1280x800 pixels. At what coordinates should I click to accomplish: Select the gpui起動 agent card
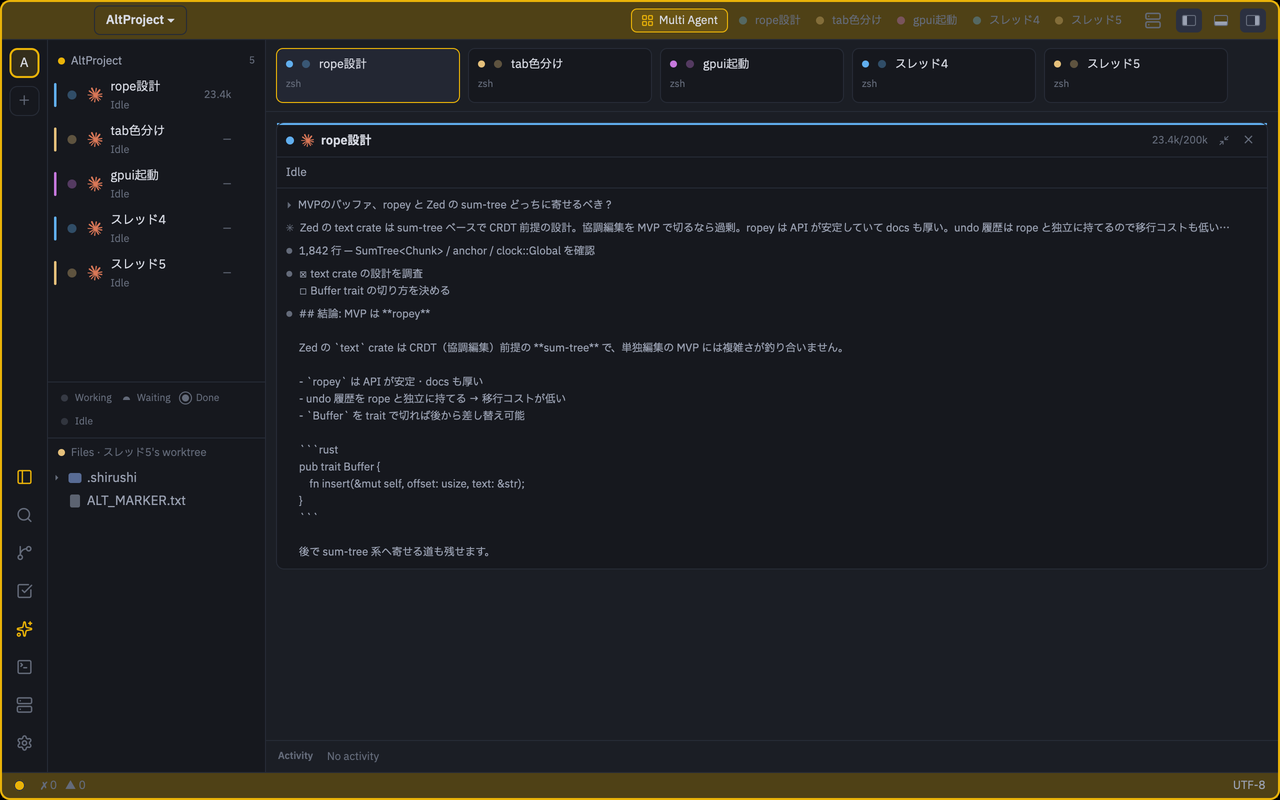coord(752,75)
